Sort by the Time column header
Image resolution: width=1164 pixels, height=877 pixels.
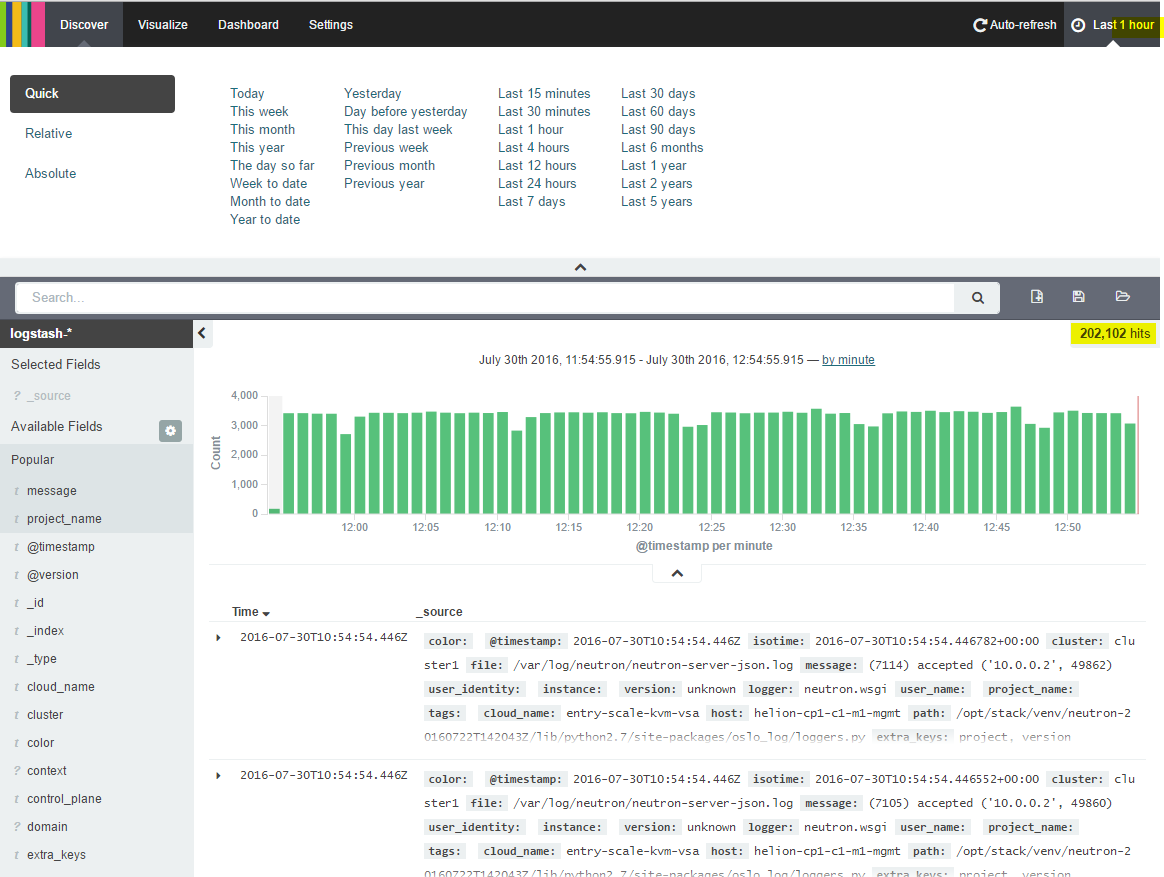[250, 612]
